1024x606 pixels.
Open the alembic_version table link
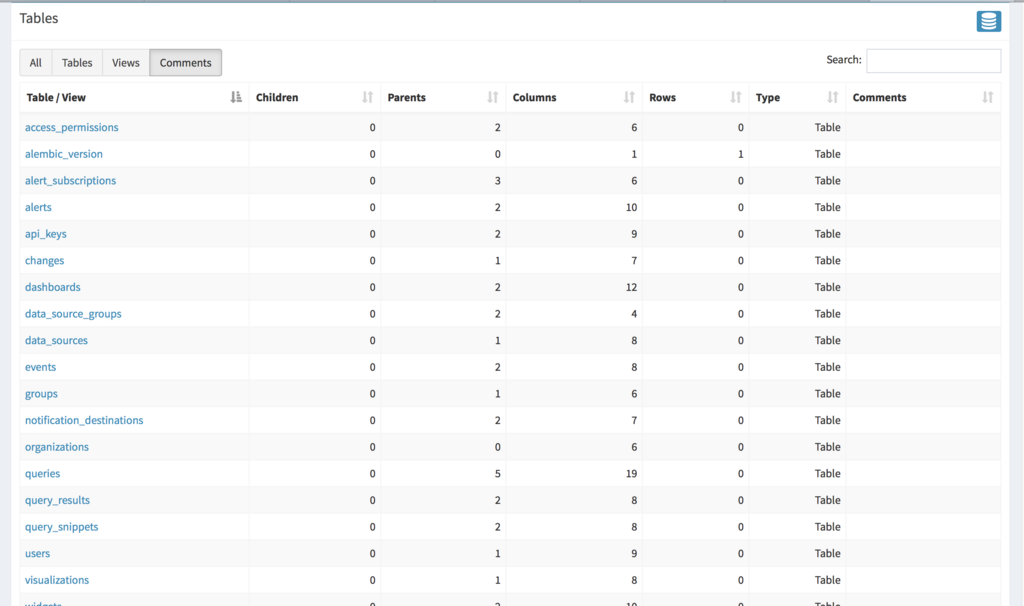64,154
